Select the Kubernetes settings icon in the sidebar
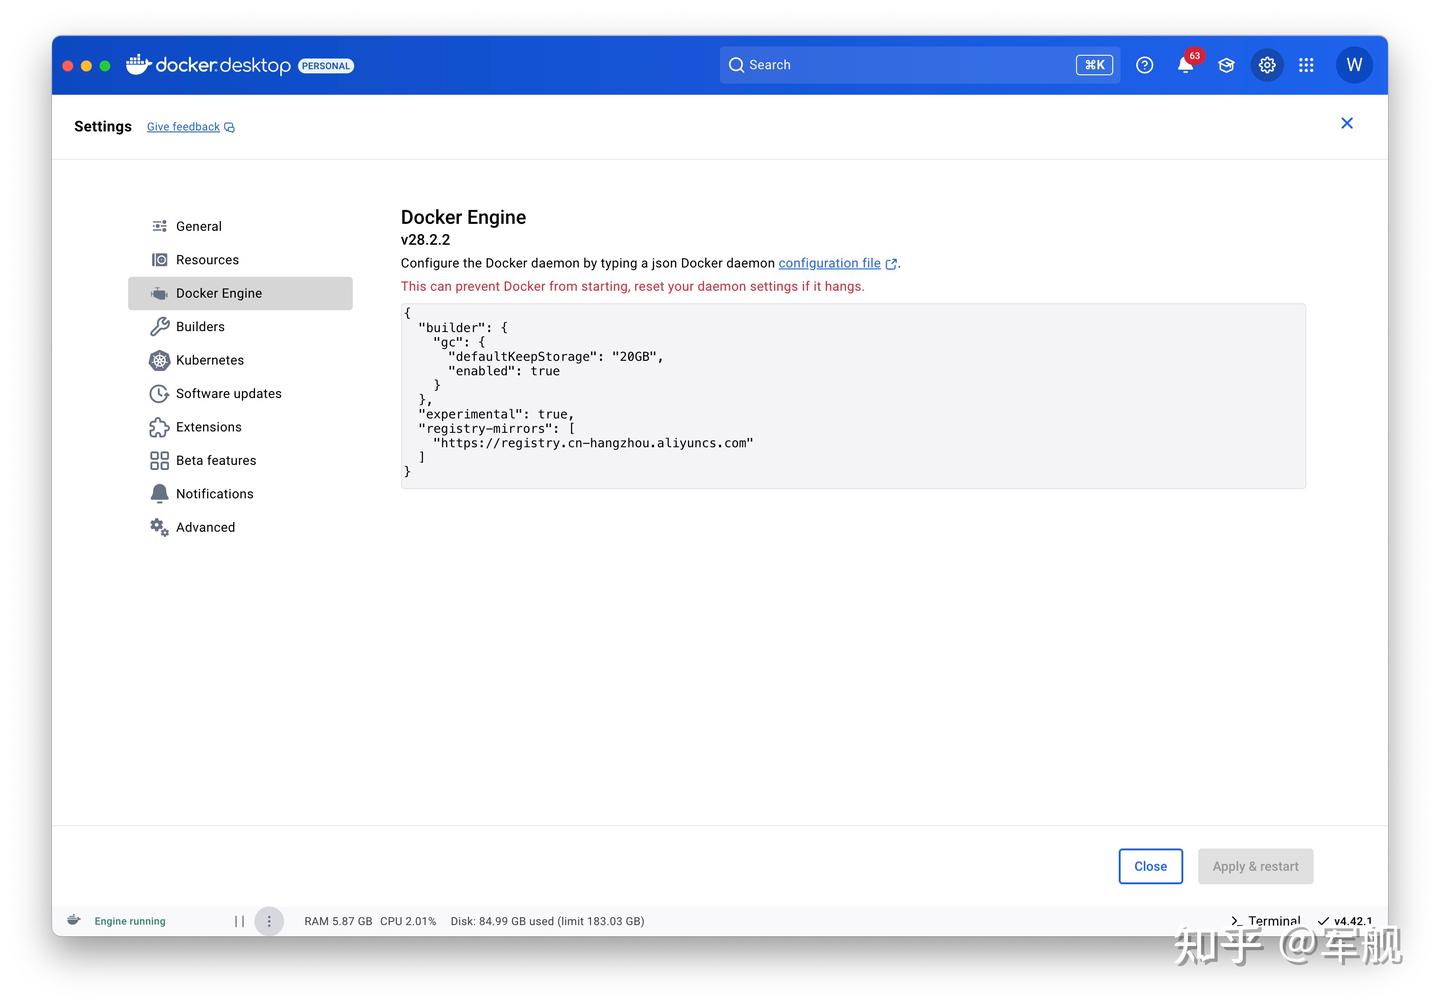Screen dimensions: 1440x1005 [159, 360]
